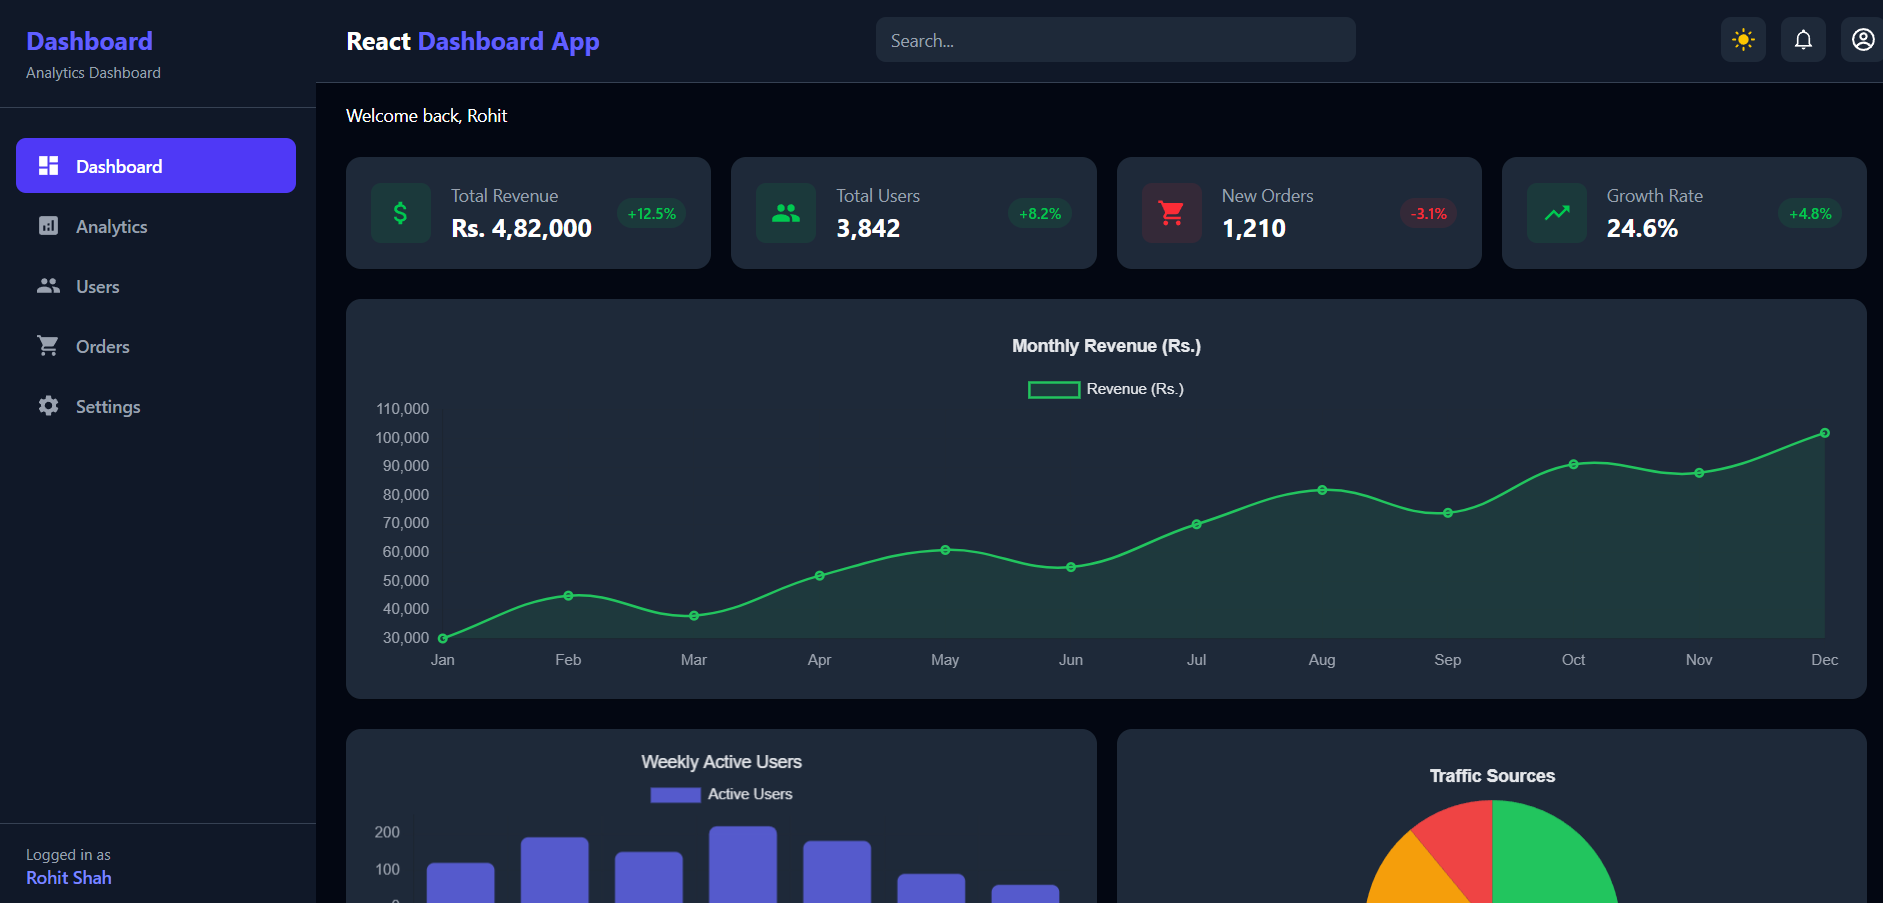Open the Users page in sidebar
This screenshot has height=903, width=1883.
click(x=156, y=286)
